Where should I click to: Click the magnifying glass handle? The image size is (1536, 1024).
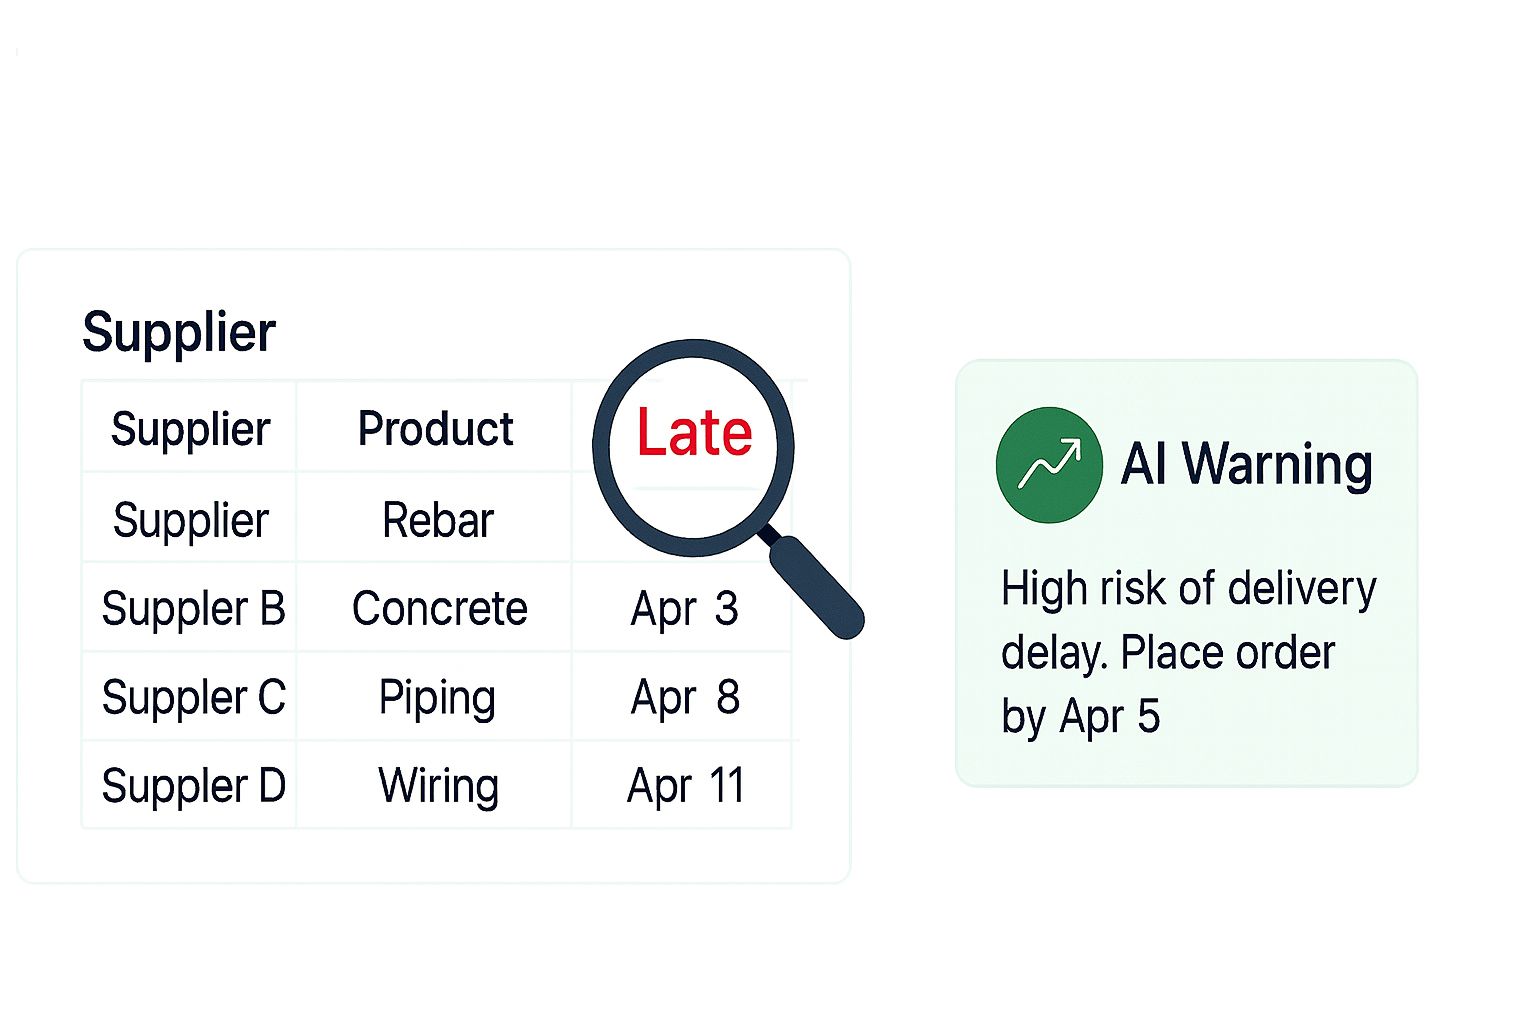(x=816, y=586)
